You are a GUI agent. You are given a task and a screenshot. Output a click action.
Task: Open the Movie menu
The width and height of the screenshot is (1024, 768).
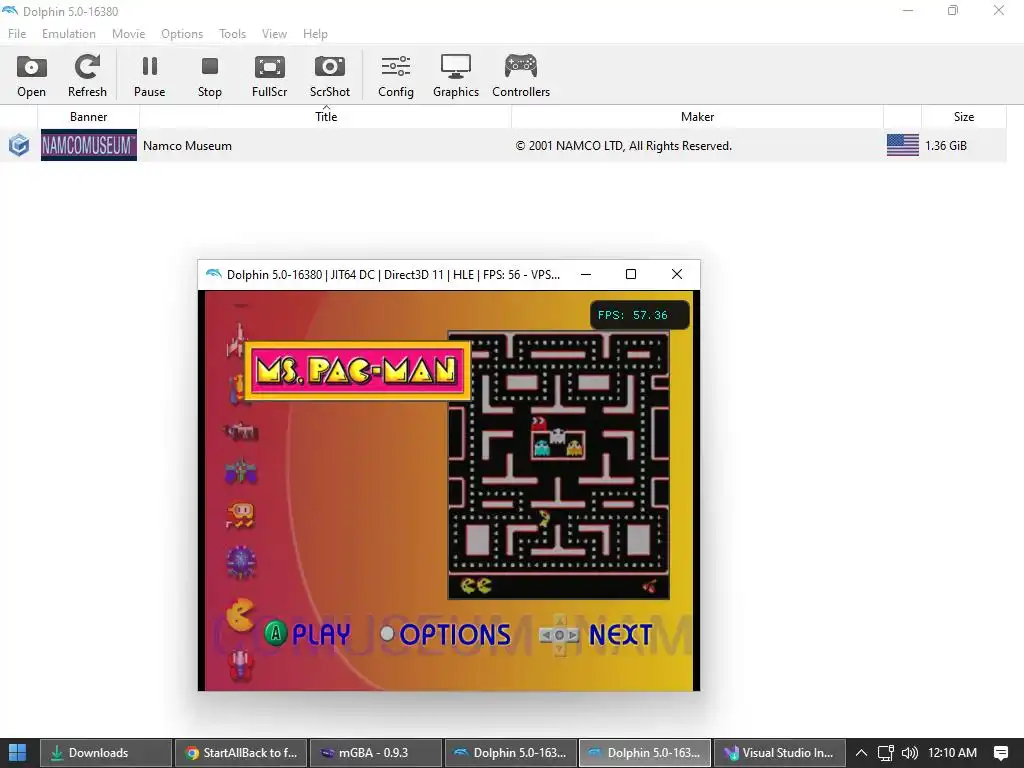(x=129, y=34)
